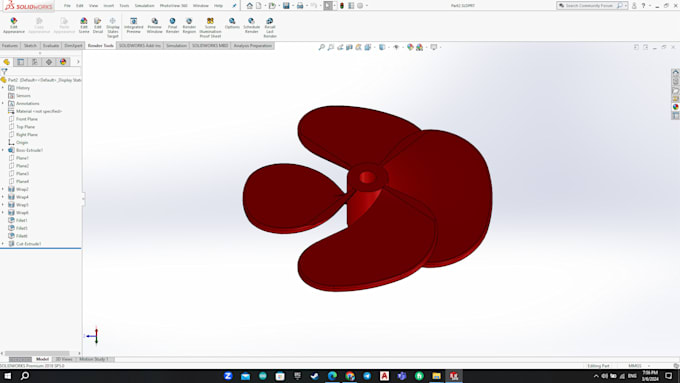Start the Integrated Preview
The image size is (680, 383).
[134, 26]
